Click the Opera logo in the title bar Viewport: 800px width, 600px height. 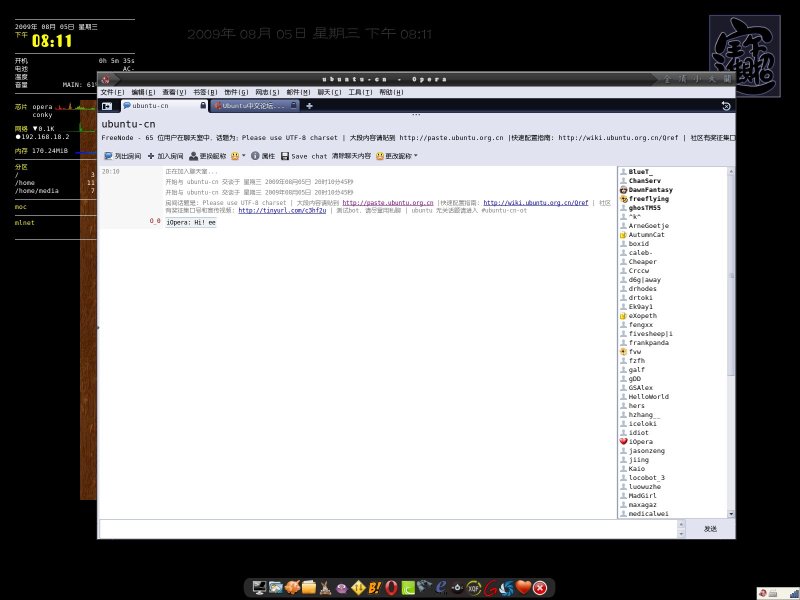tap(106, 79)
